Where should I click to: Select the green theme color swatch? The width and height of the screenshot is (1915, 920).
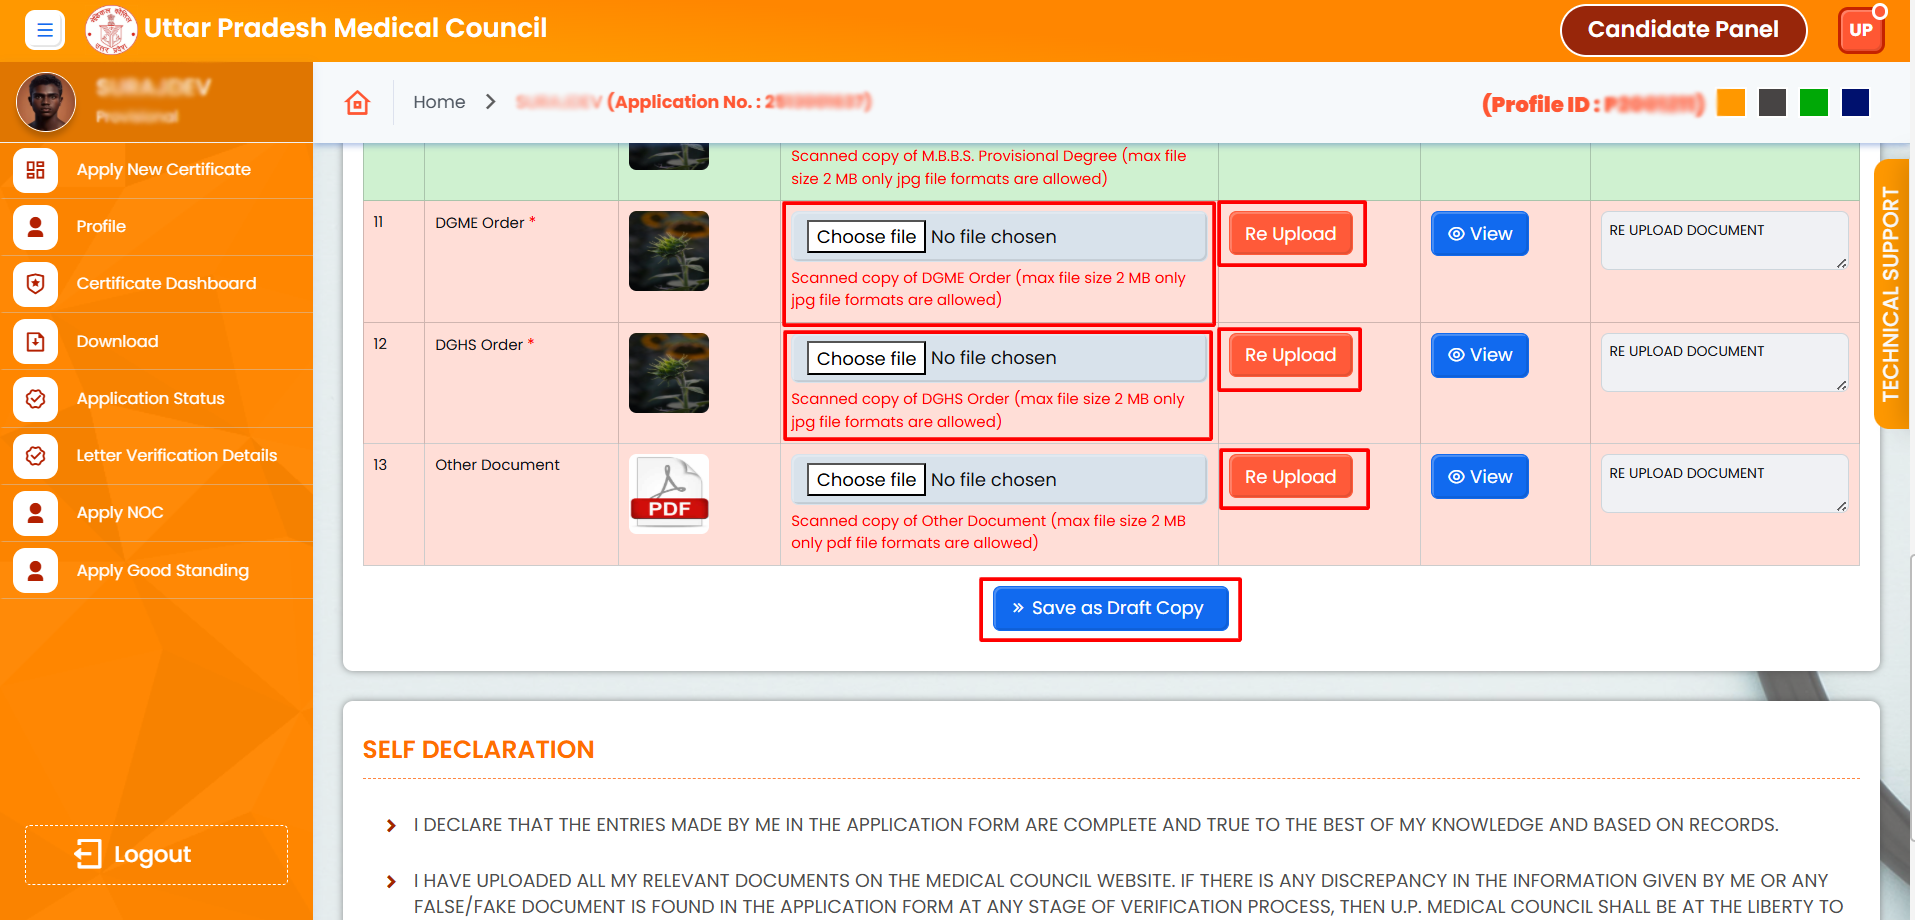click(1813, 103)
